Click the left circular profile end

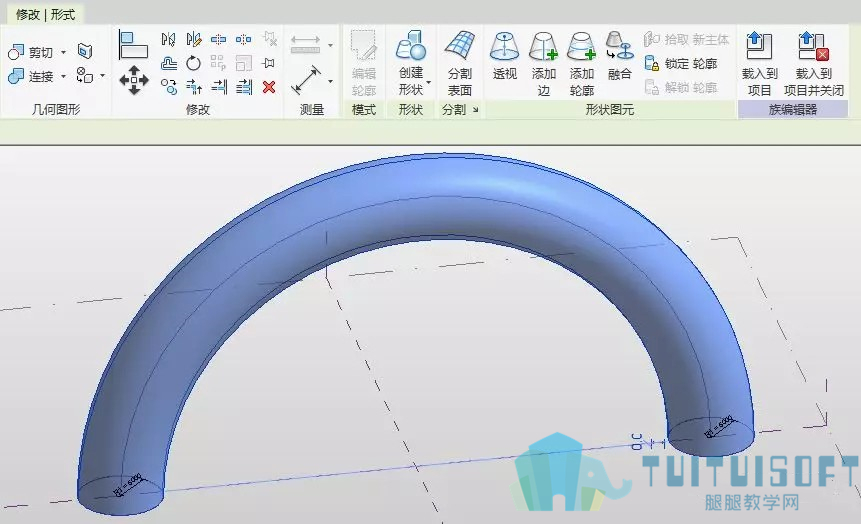coord(120,494)
